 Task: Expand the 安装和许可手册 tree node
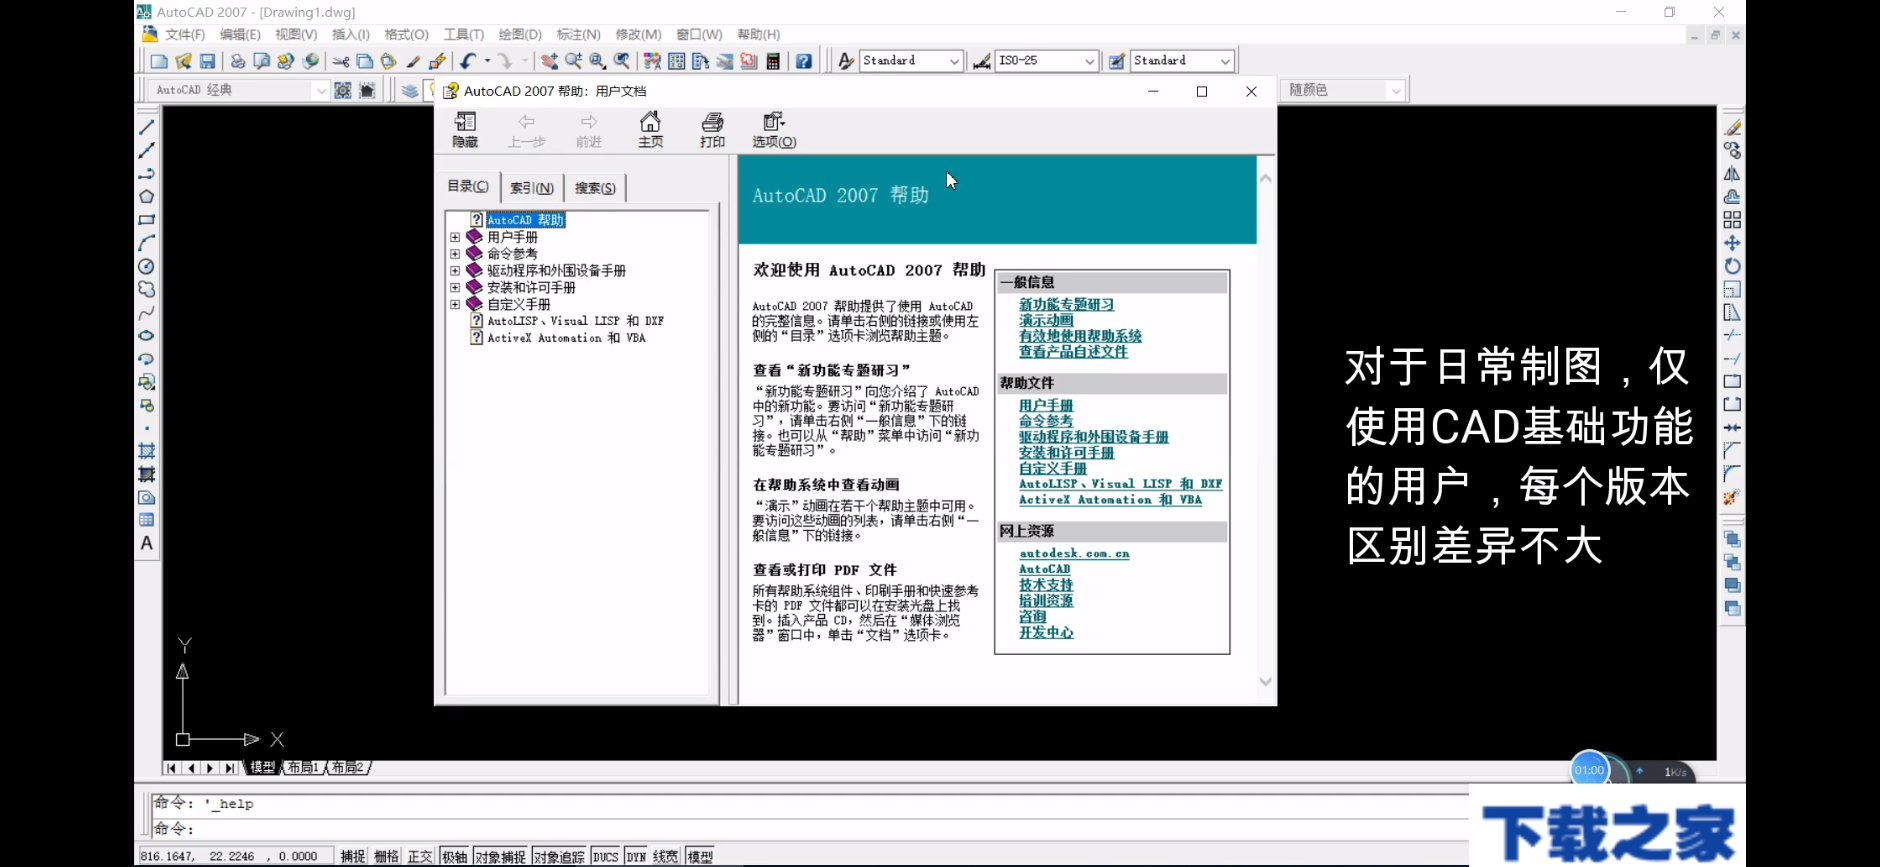click(x=455, y=288)
